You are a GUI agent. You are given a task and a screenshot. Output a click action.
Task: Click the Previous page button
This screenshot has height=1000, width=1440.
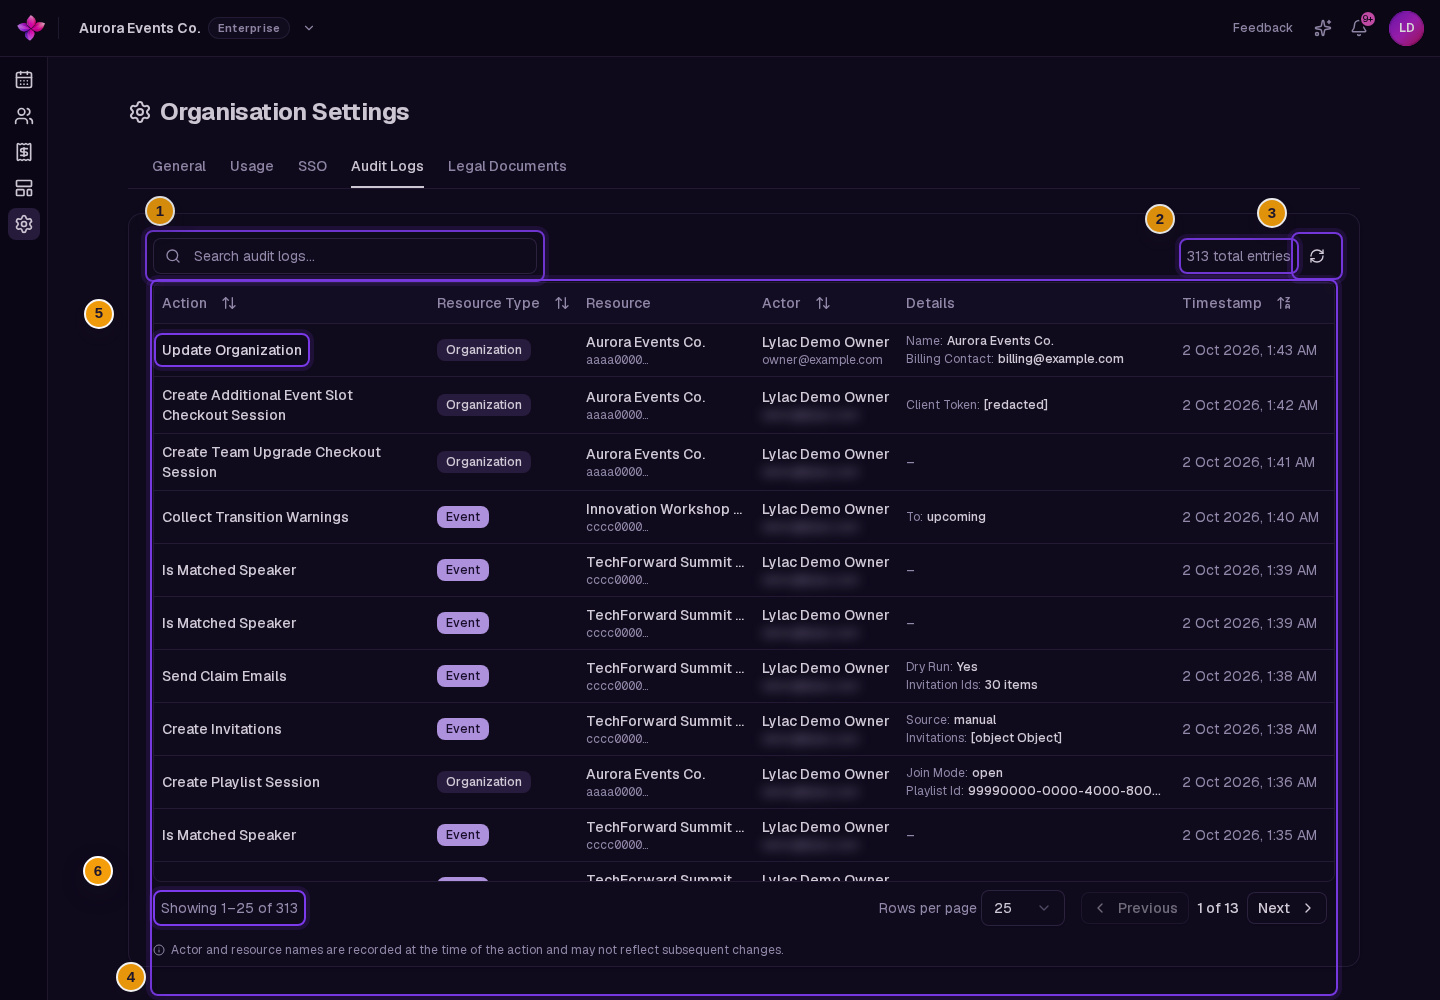pyautogui.click(x=1135, y=908)
